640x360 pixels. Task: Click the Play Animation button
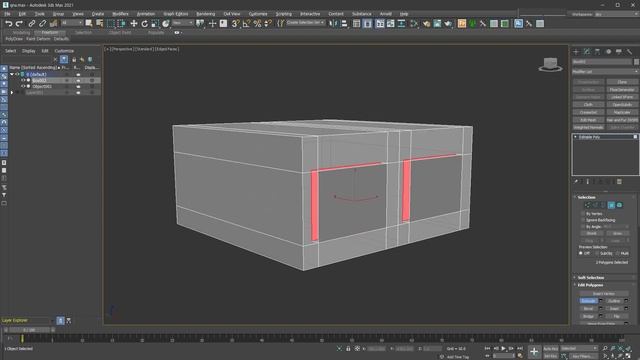[503, 349]
